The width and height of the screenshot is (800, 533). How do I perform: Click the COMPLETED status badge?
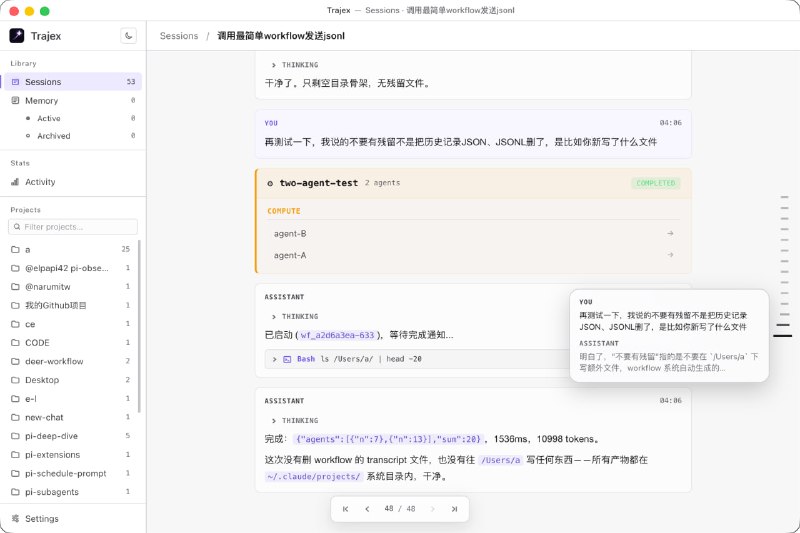tap(656, 183)
